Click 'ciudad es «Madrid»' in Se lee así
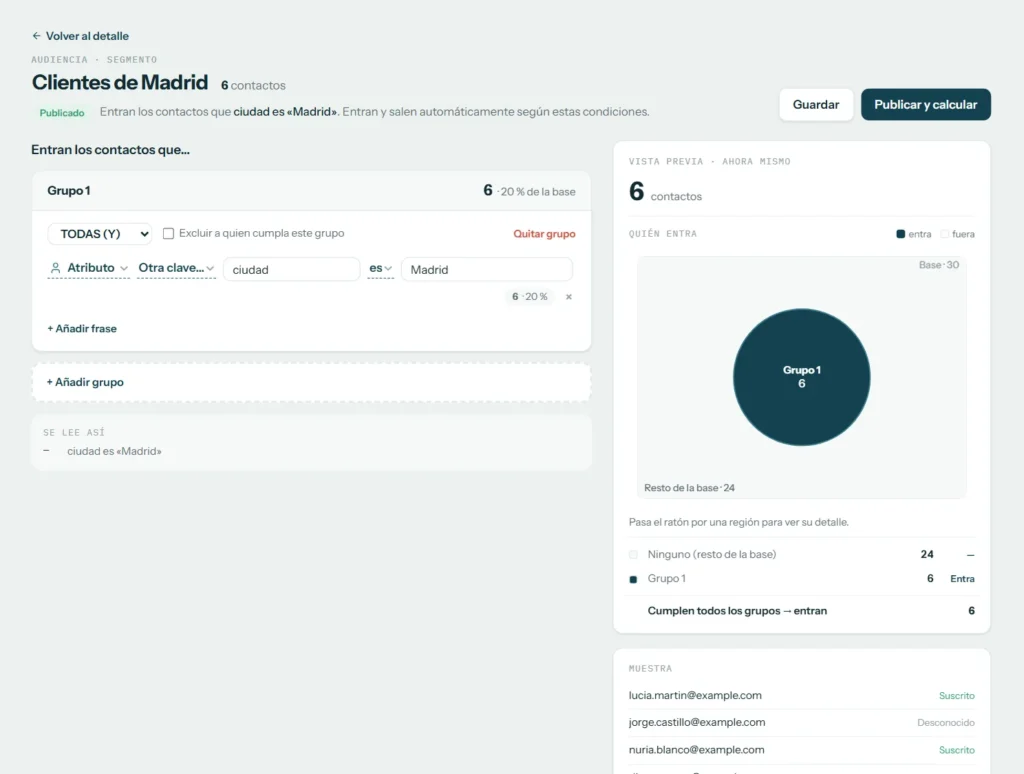 (114, 451)
